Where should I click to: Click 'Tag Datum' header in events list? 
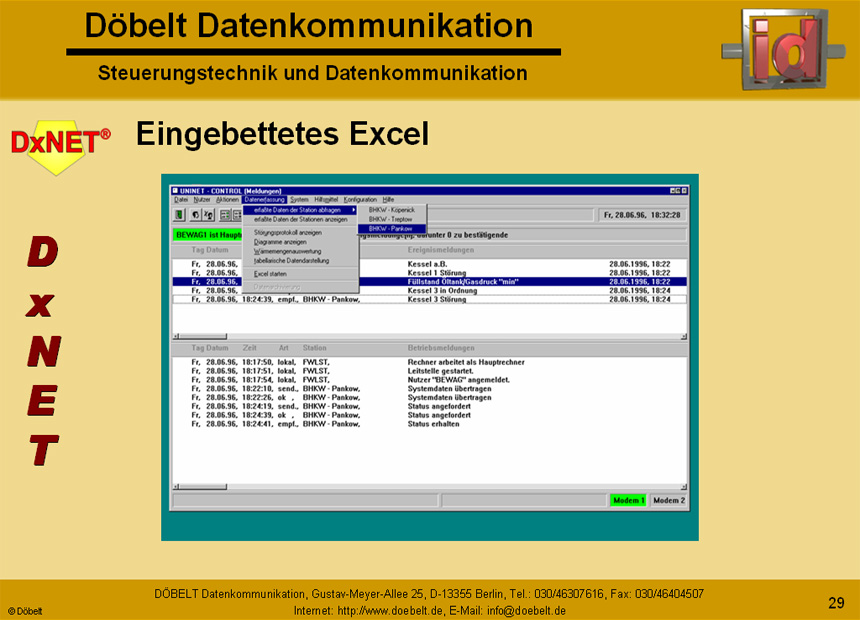(x=210, y=250)
